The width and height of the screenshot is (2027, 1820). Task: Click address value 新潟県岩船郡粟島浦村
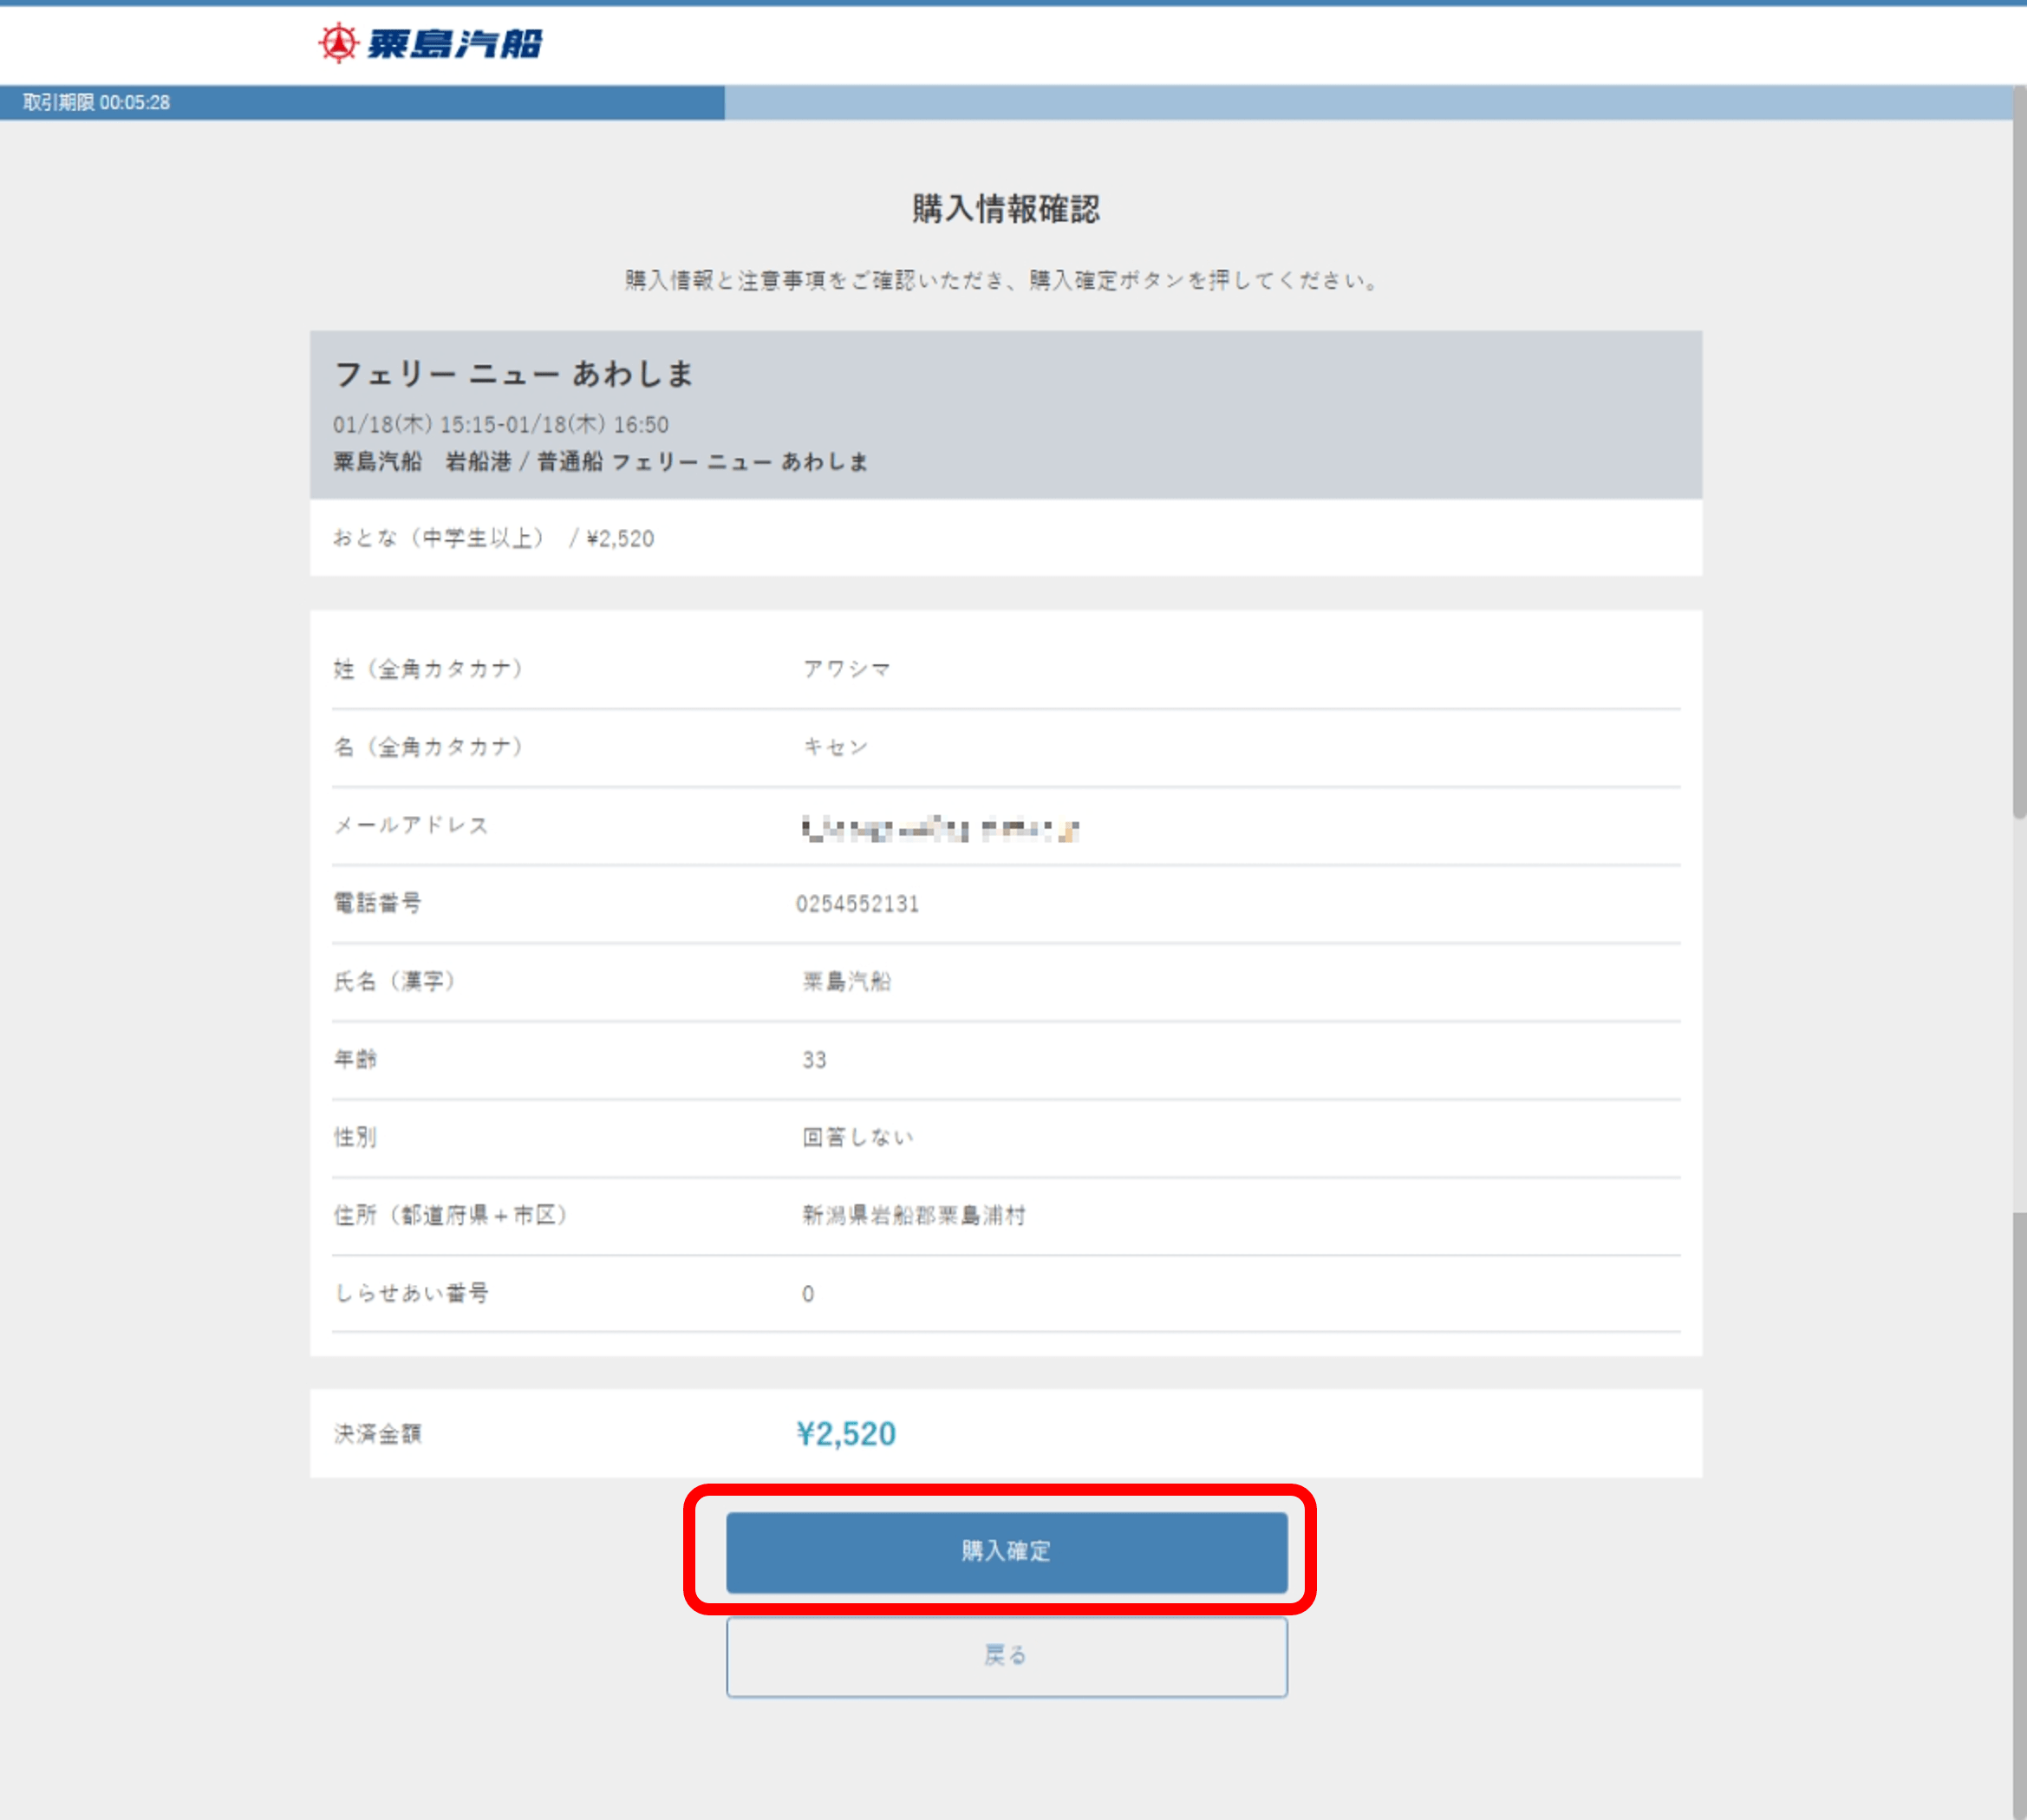coord(914,1215)
